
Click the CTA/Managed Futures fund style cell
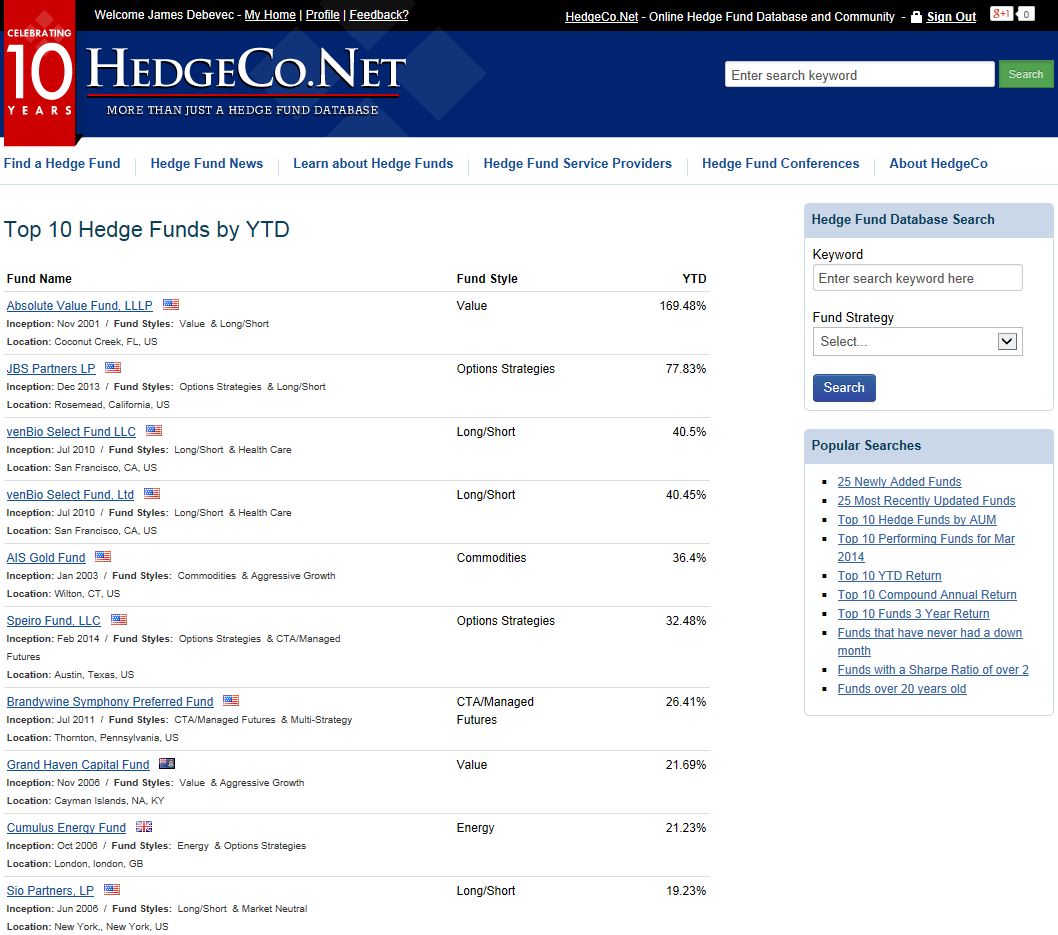495,710
